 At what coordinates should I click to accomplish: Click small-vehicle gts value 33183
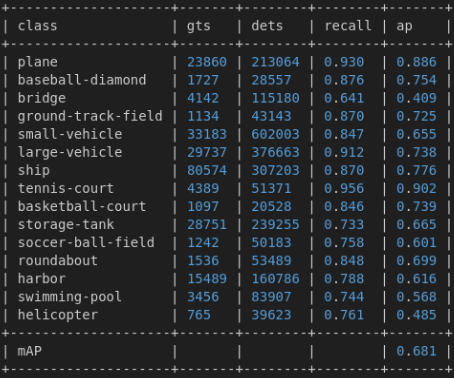[207, 134]
